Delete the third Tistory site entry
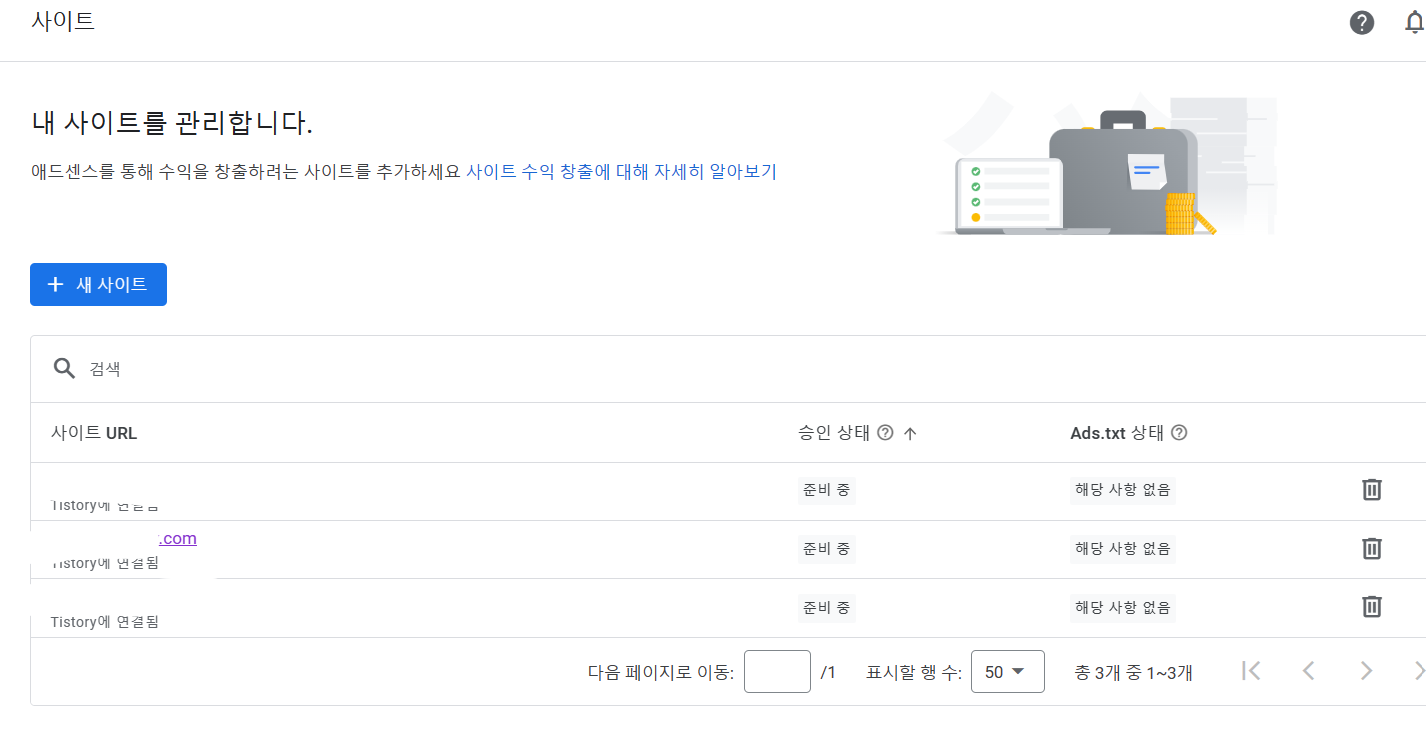 [1371, 606]
